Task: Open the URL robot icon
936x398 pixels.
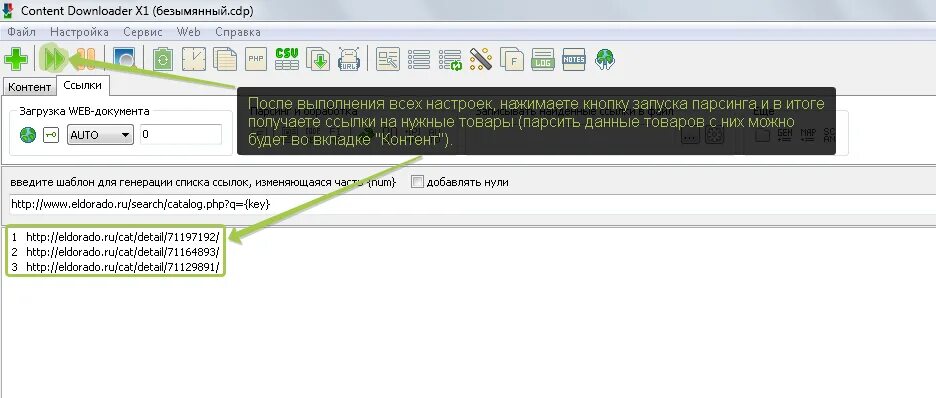Action: 349,59
